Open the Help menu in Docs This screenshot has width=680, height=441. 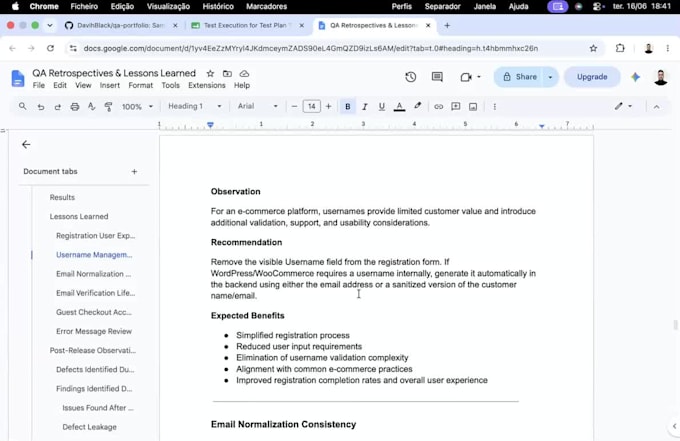(x=242, y=85)
